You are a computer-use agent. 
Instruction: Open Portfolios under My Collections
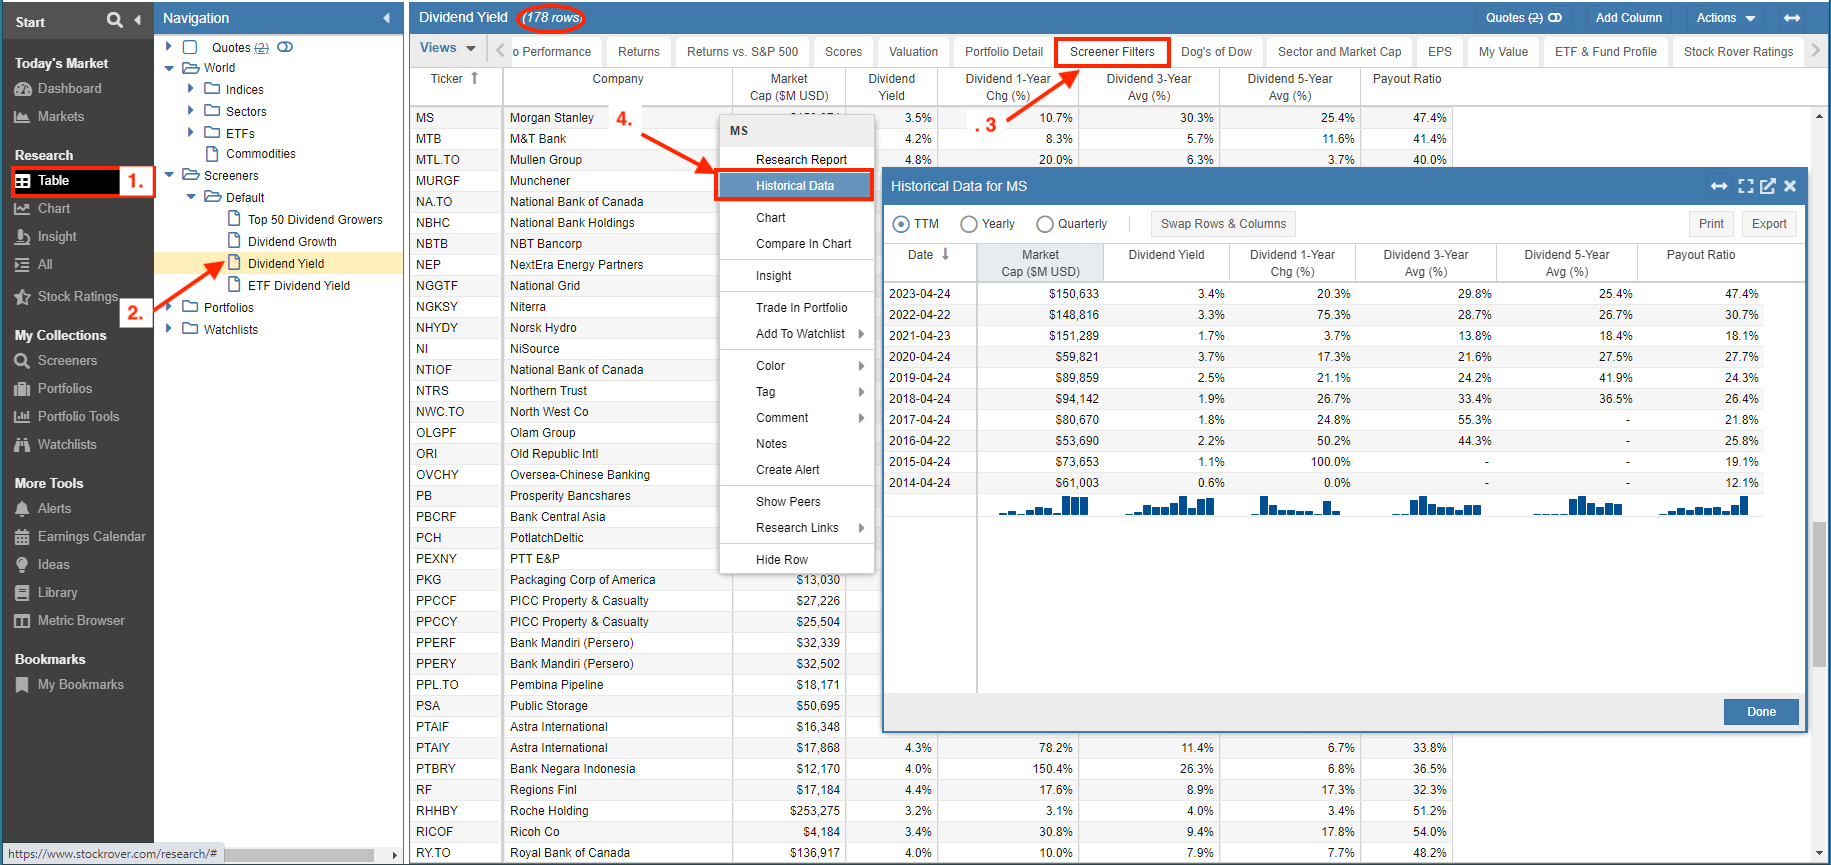[x=53, y=389]
